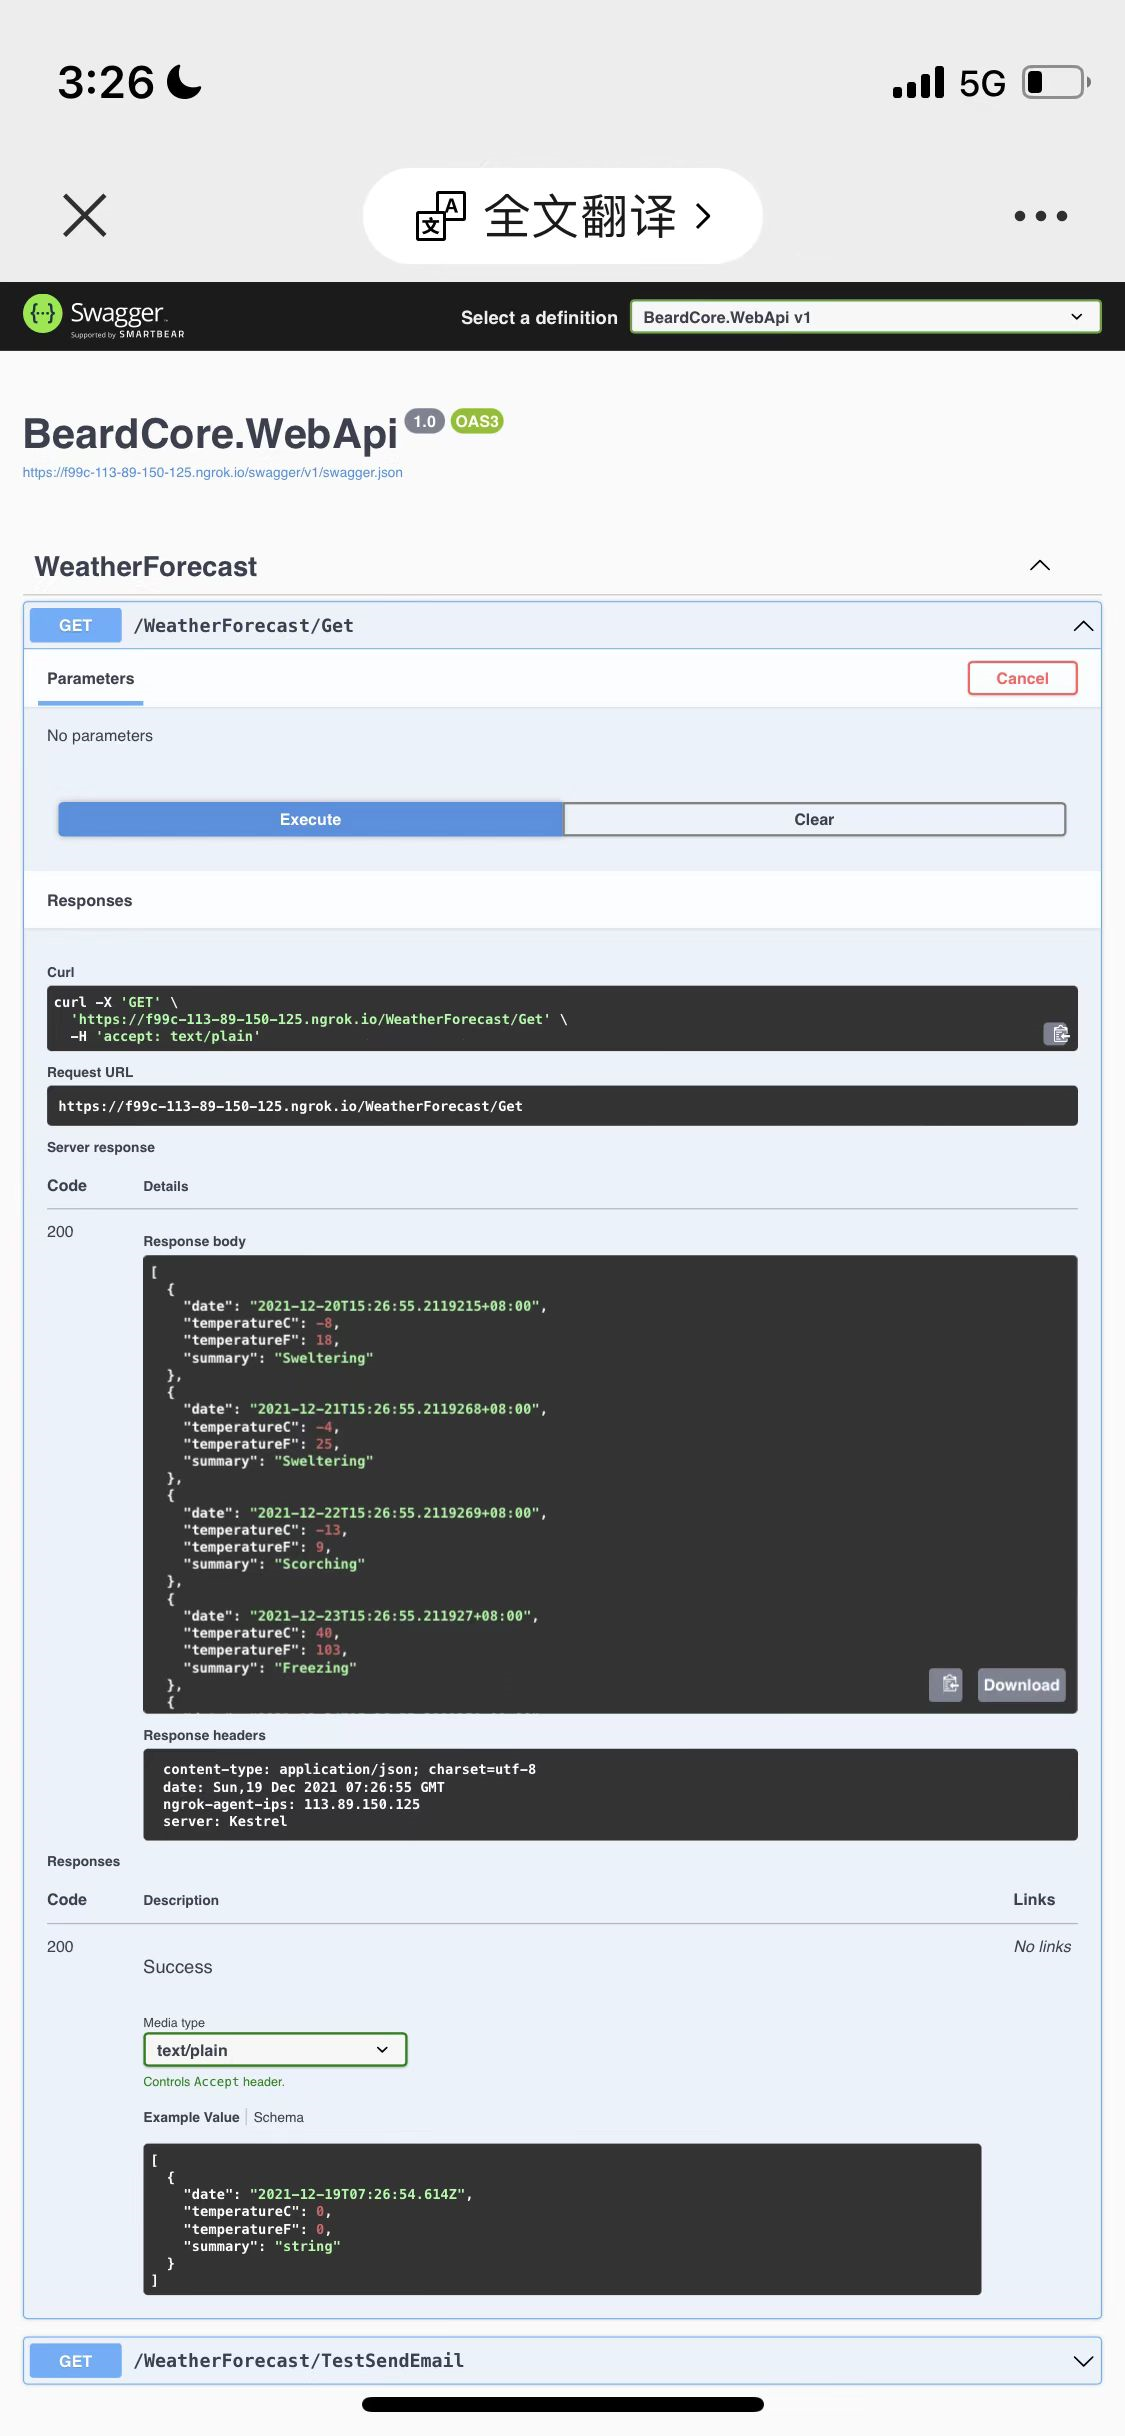Viewport: 1125px width, 2436px height.
Task: Open the swagger.json link
Action: click(x=213, y=473)
